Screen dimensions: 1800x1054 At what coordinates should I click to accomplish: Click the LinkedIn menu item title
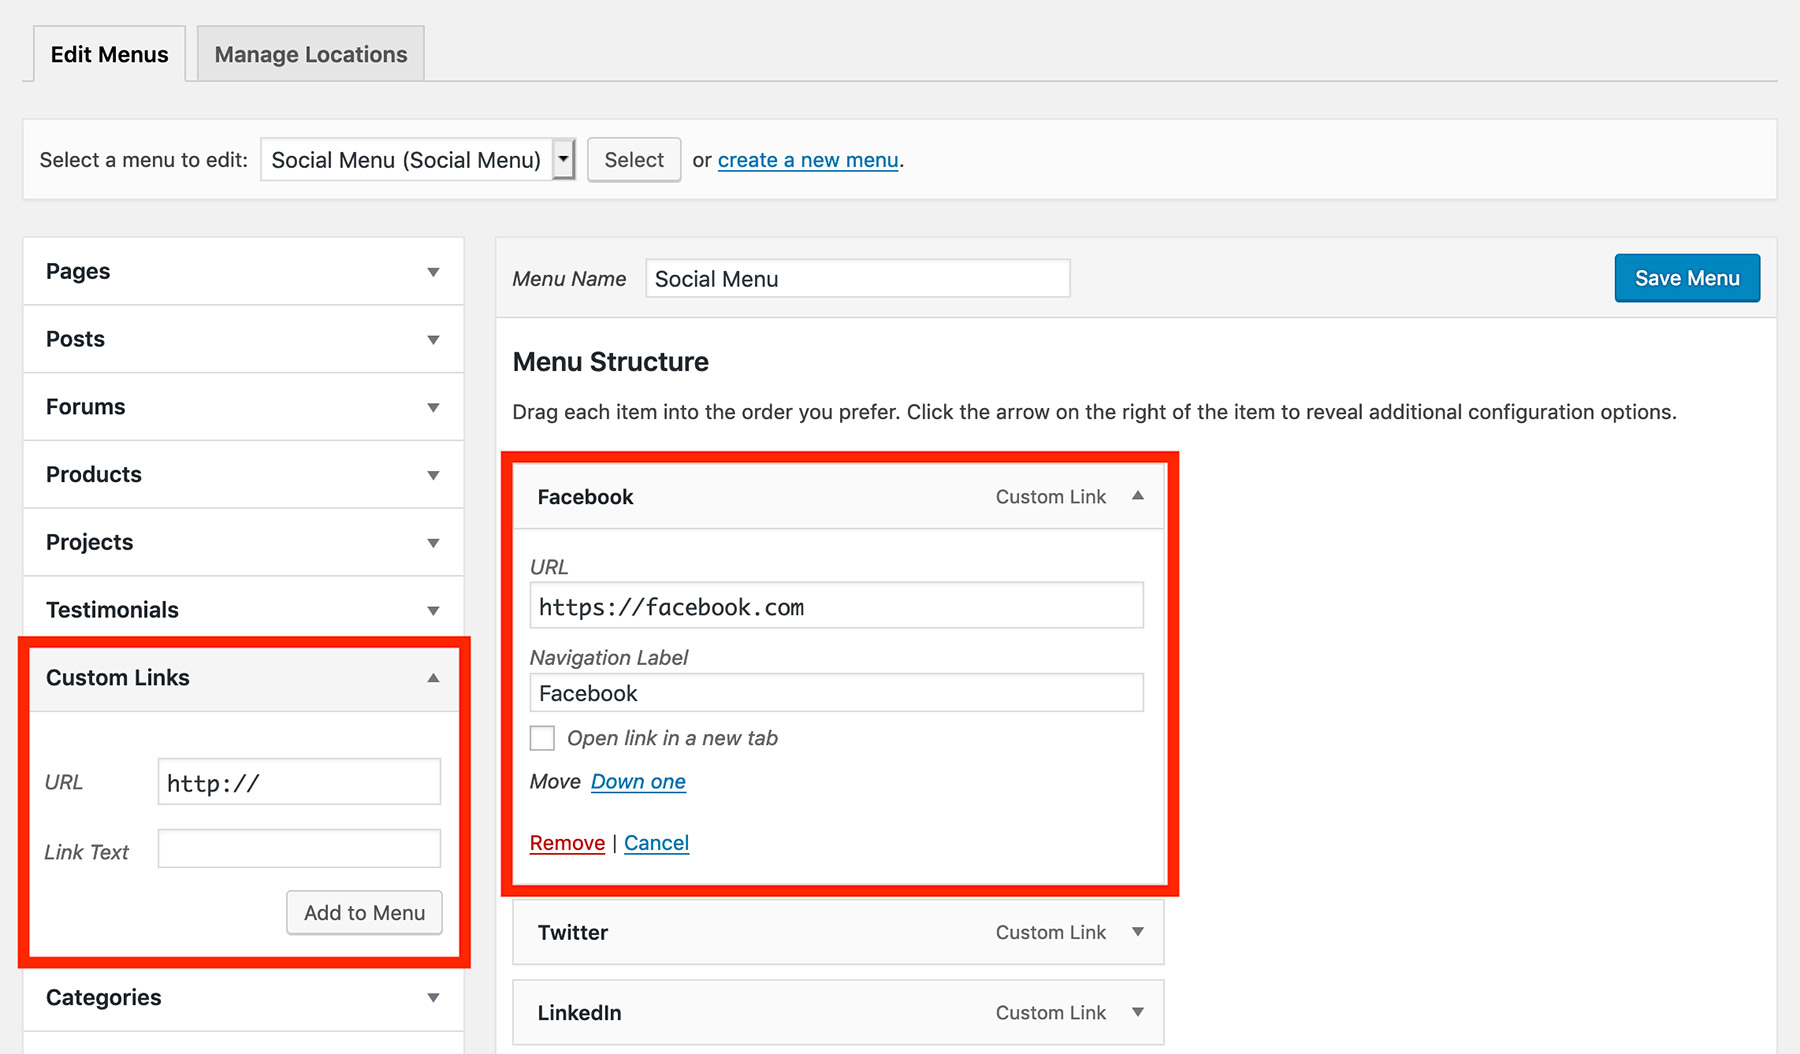tap(579, 1012)
